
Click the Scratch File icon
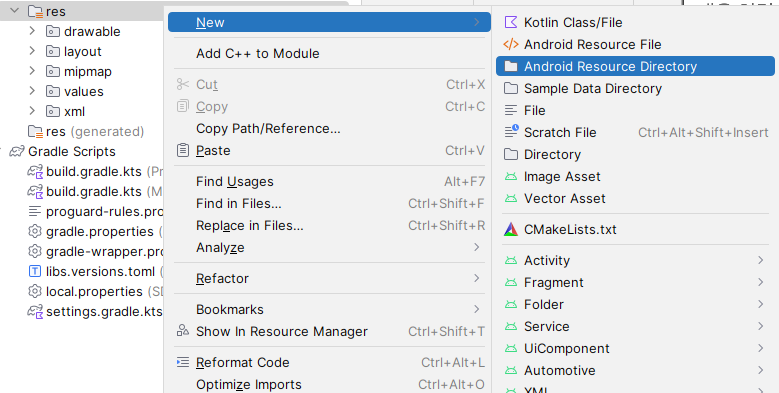point(511,132)
